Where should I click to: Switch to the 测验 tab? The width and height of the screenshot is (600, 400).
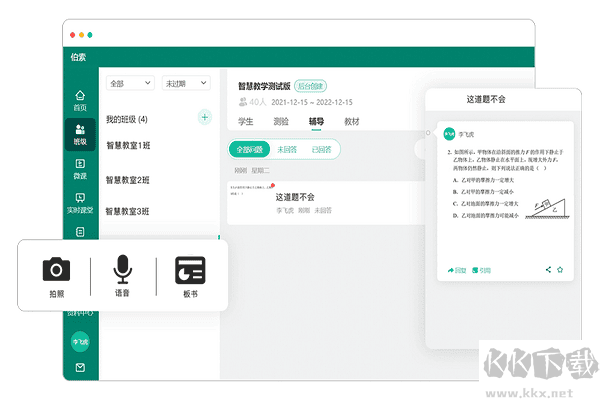click(281, 122)
